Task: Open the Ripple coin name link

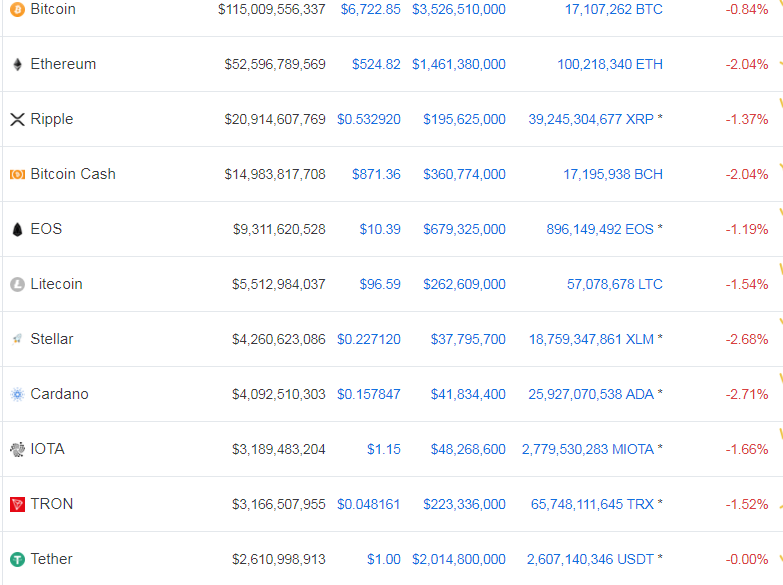Action: [51, 119]
